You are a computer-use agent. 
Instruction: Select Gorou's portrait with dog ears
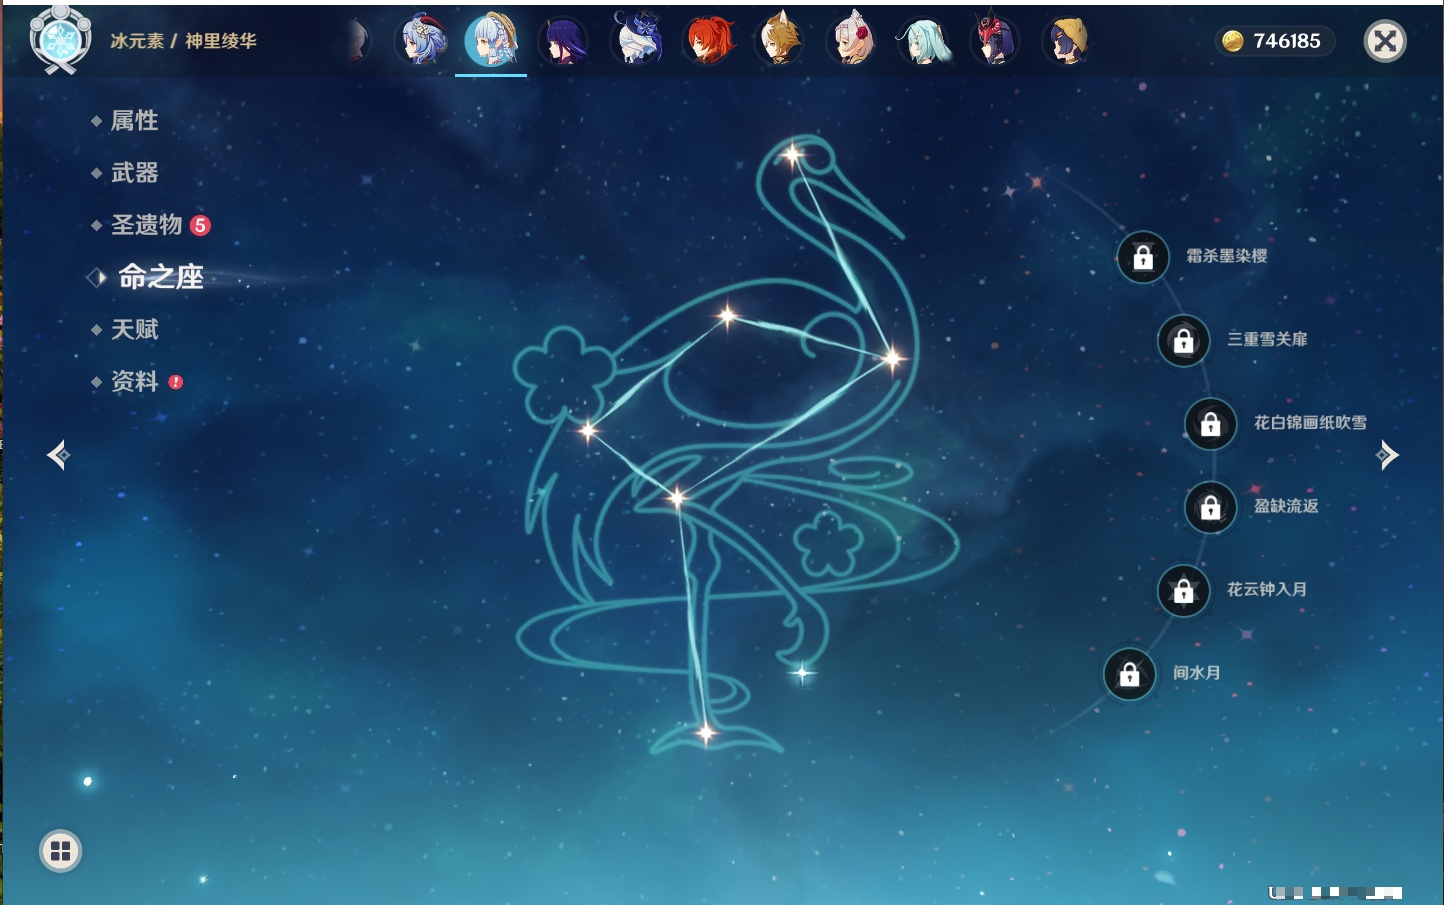(x=780, y=41)
